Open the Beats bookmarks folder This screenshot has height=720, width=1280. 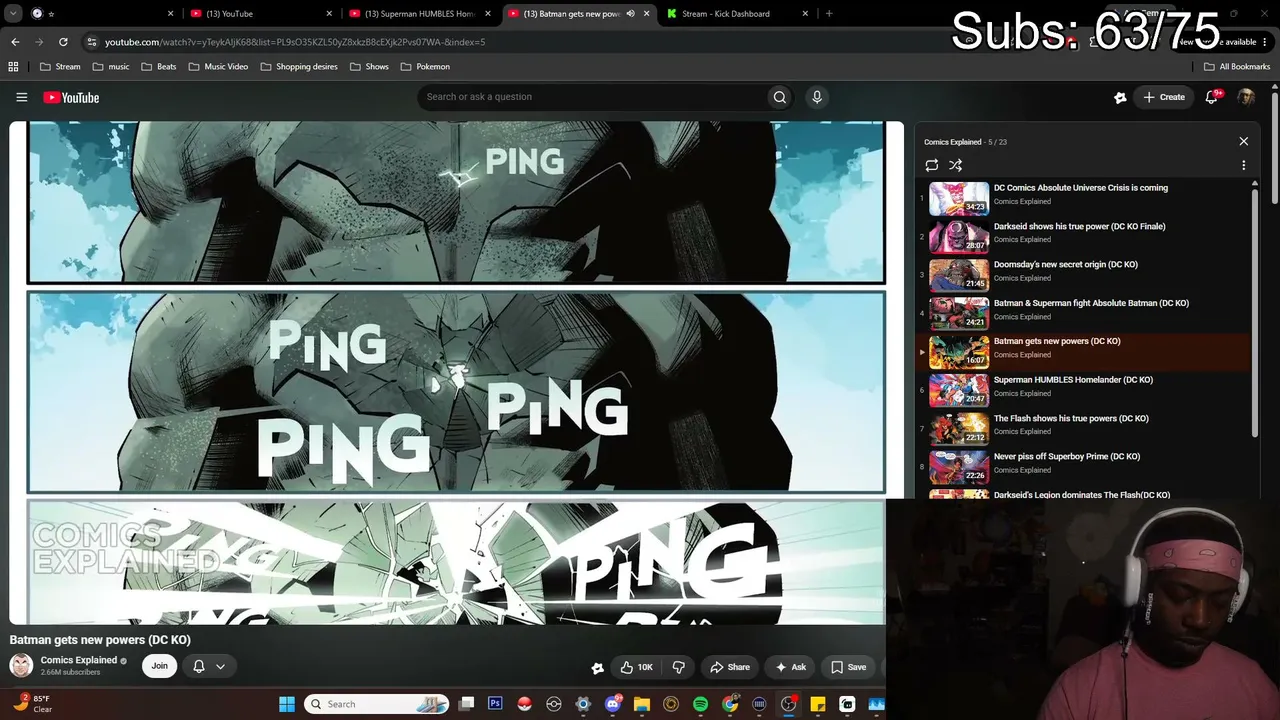159,66
